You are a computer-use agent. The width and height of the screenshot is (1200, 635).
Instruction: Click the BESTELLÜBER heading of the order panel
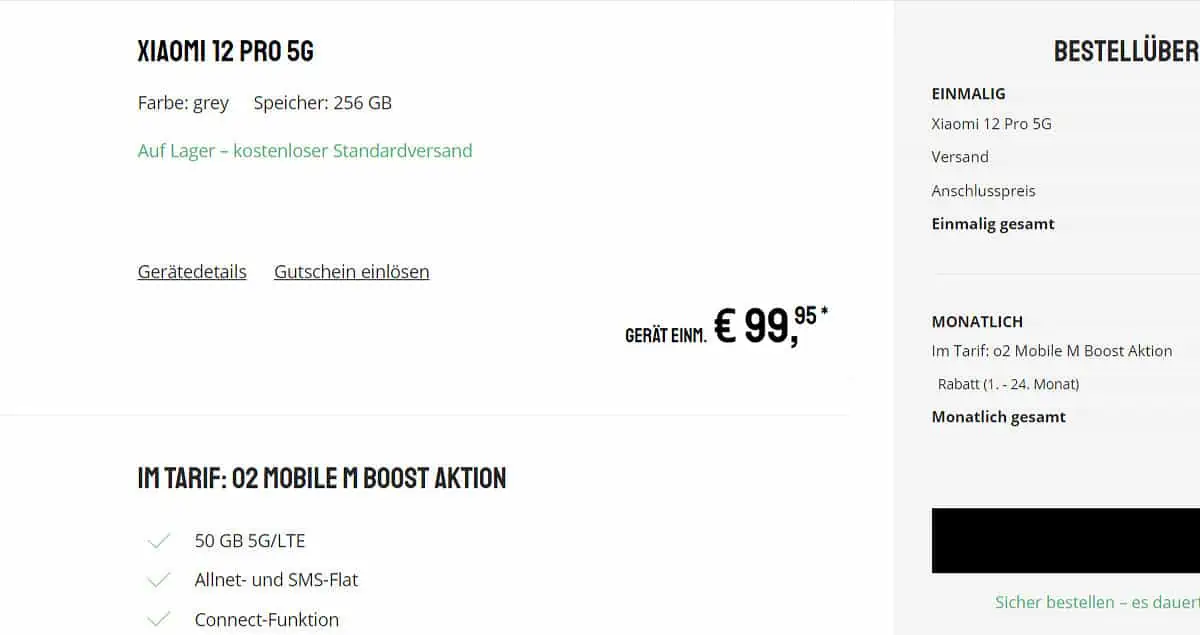1125,50
